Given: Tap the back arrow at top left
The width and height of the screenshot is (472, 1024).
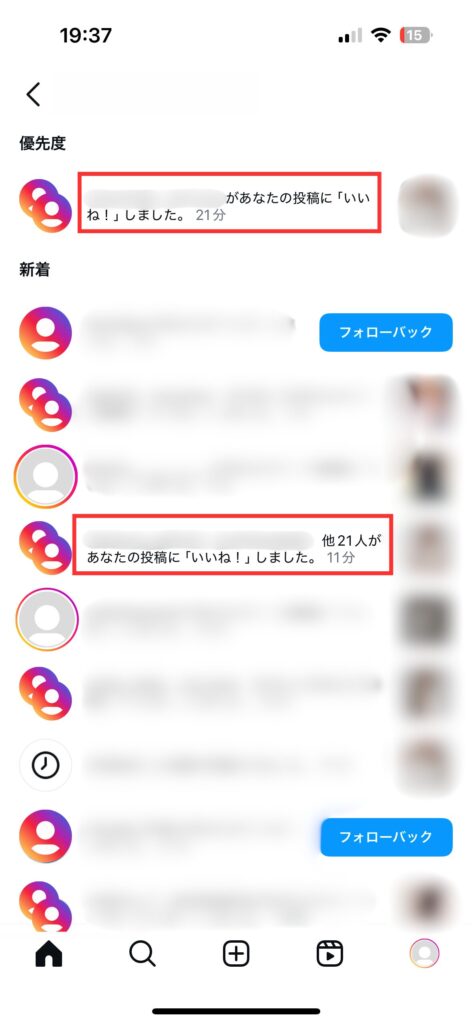Looking at the screenshot, I should coord(33,94).
